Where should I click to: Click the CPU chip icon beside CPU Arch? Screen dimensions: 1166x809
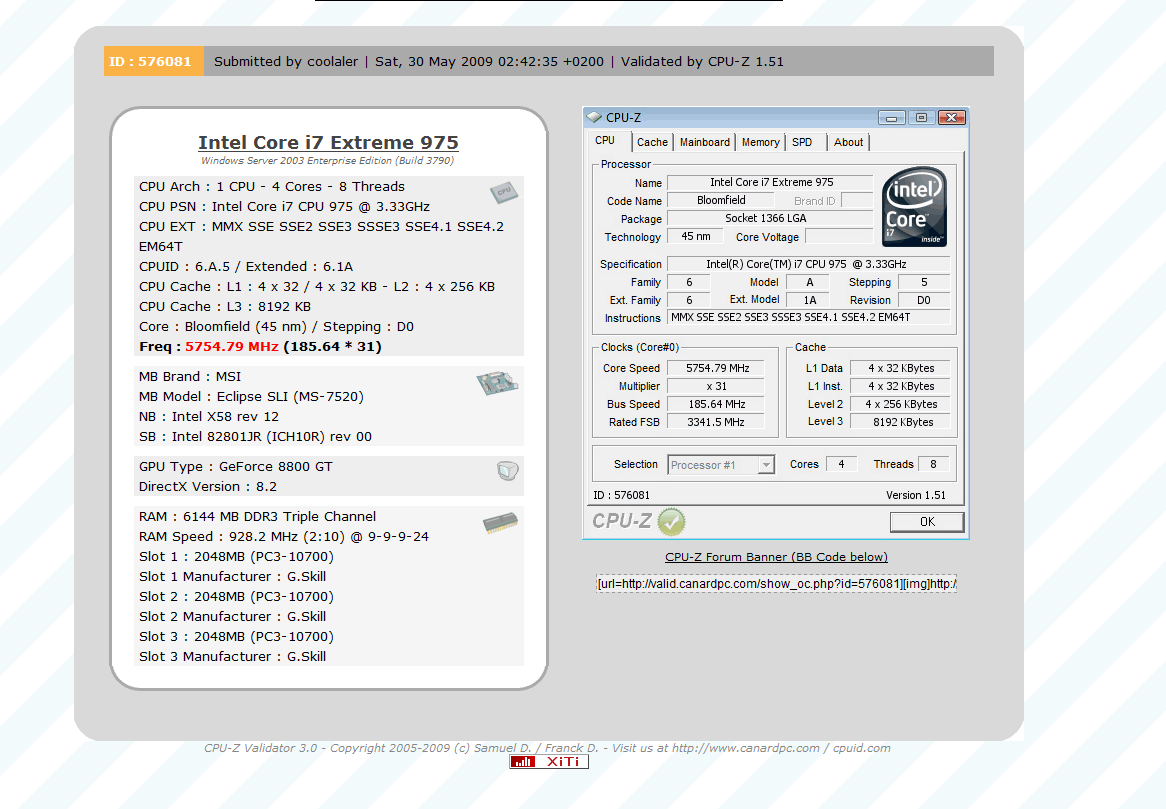click(503, 193)
